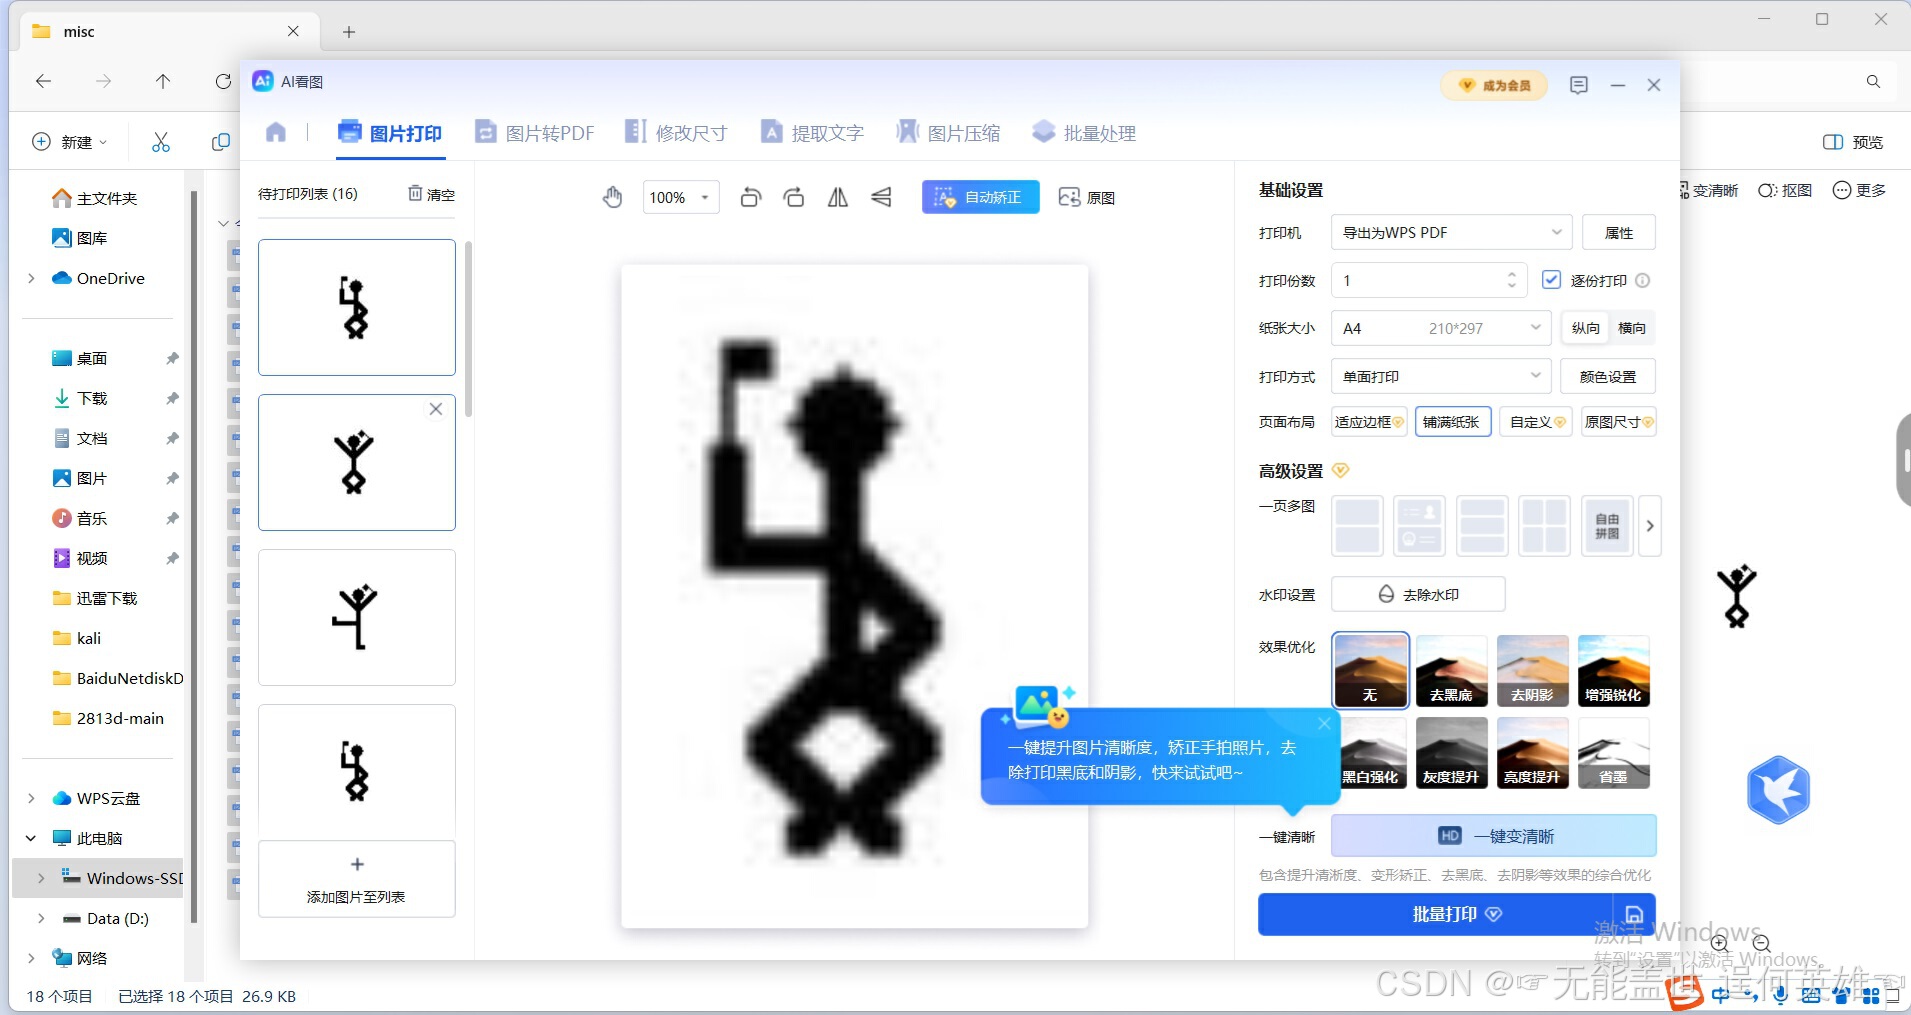Viewport: 1911px width, 1015px height.
Task: Open the 单面打印 print mode dropdown
Action: [x=1440, y=376]
